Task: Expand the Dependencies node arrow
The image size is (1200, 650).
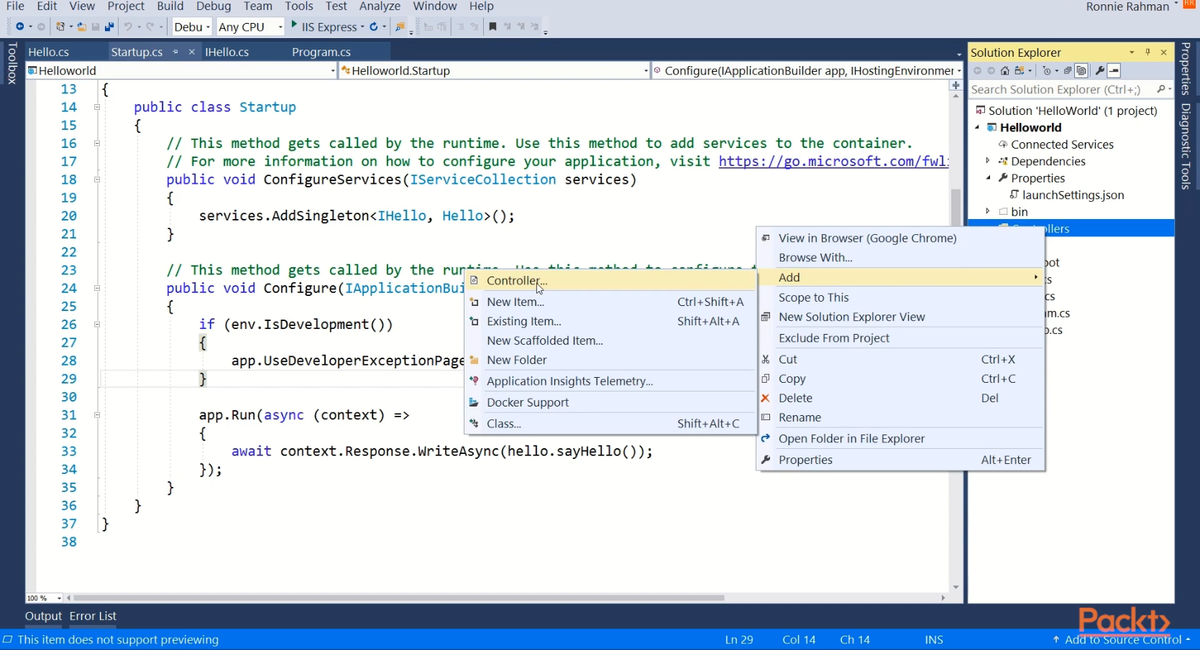Action: coord(989,161)
